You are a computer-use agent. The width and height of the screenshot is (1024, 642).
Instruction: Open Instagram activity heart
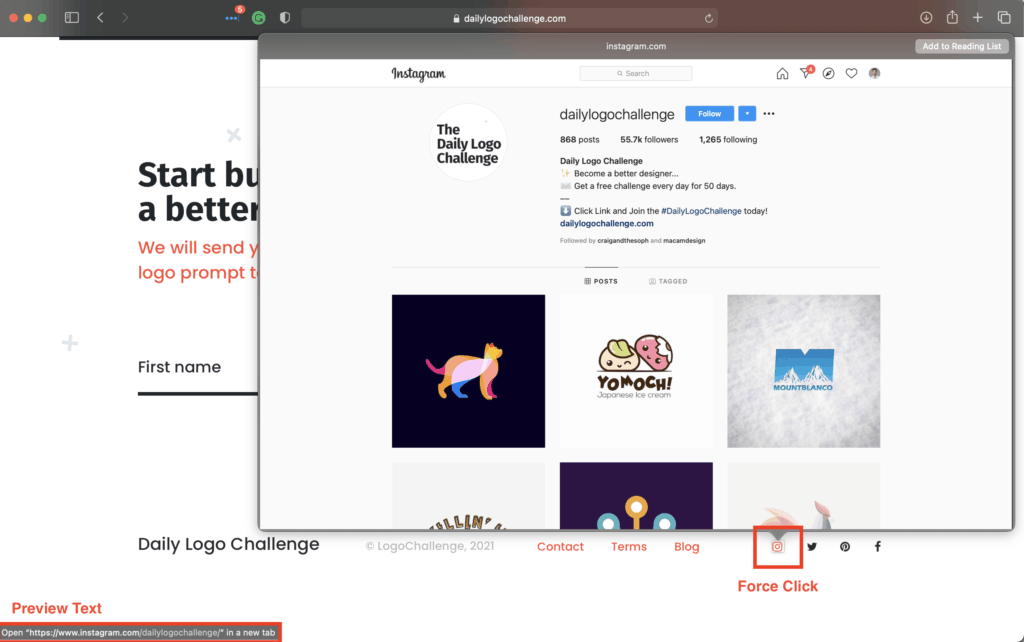tap(852, 73)
